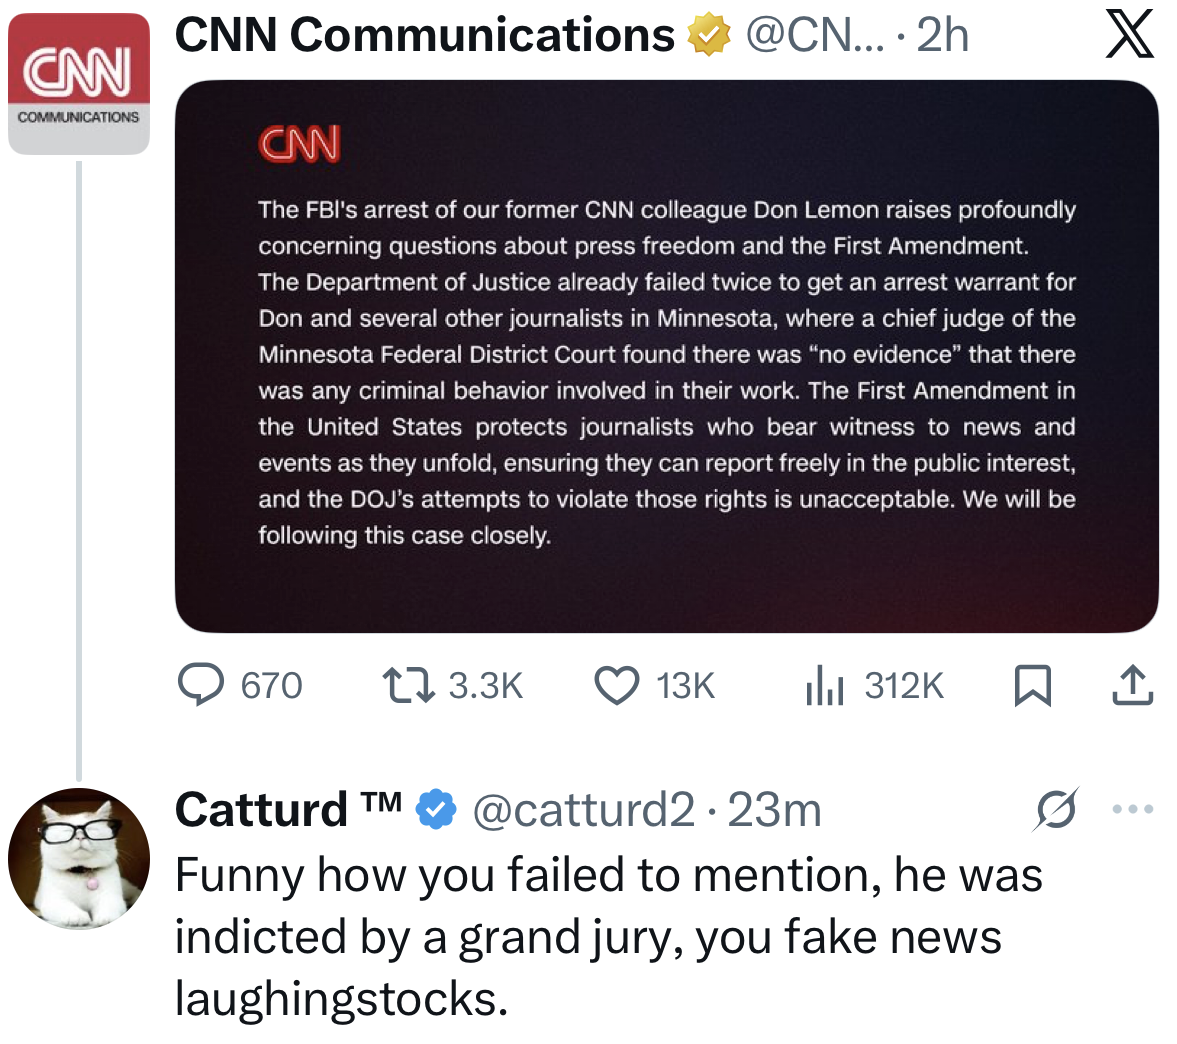The height and width of the screenshot is (1044, 1177).
Task: Click the @catturd2 handle
Action: (x=582, y=809)
